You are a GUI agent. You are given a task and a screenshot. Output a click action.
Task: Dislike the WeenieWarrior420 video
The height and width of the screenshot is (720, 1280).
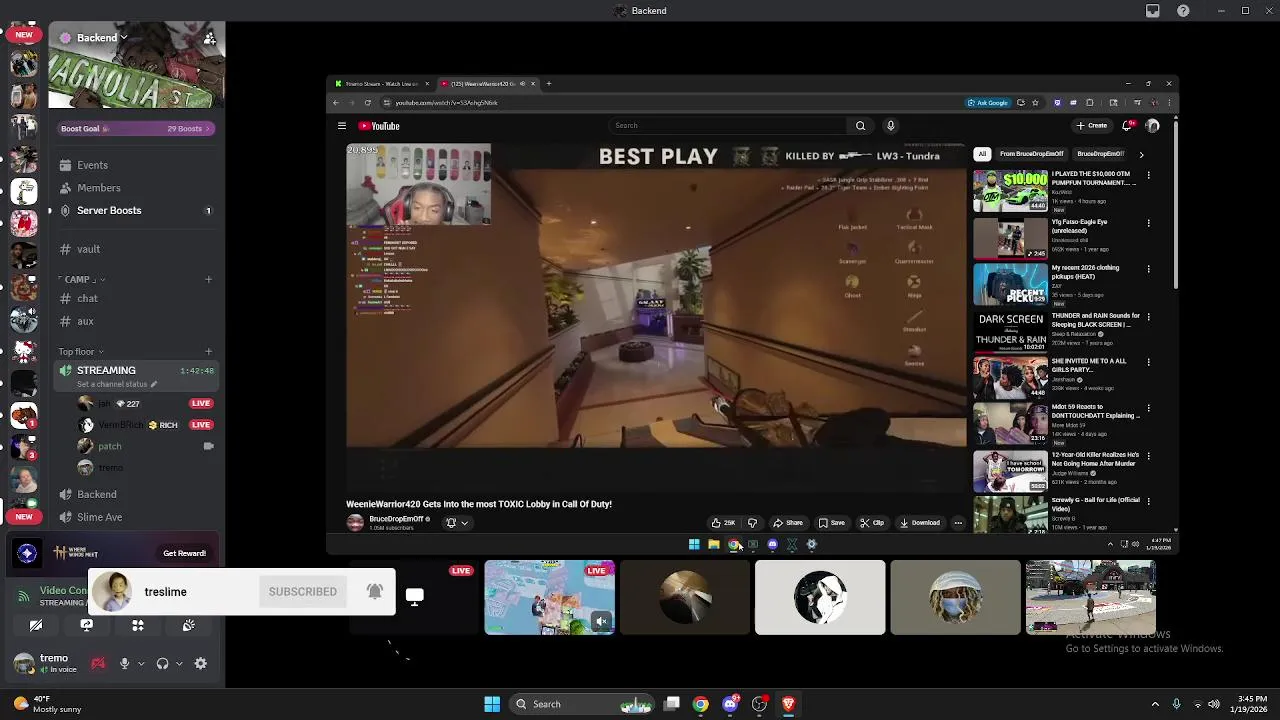(x=752, y=523)
